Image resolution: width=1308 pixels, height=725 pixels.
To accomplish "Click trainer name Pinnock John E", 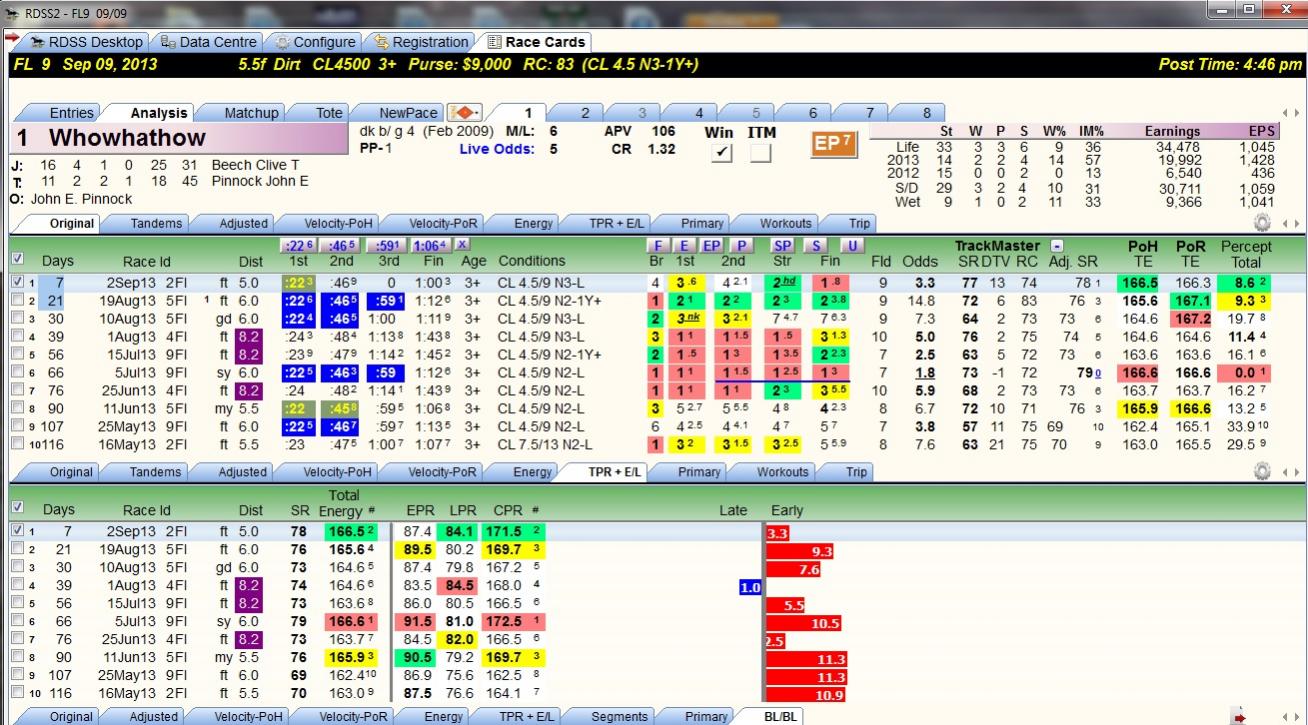I will 260,181.
